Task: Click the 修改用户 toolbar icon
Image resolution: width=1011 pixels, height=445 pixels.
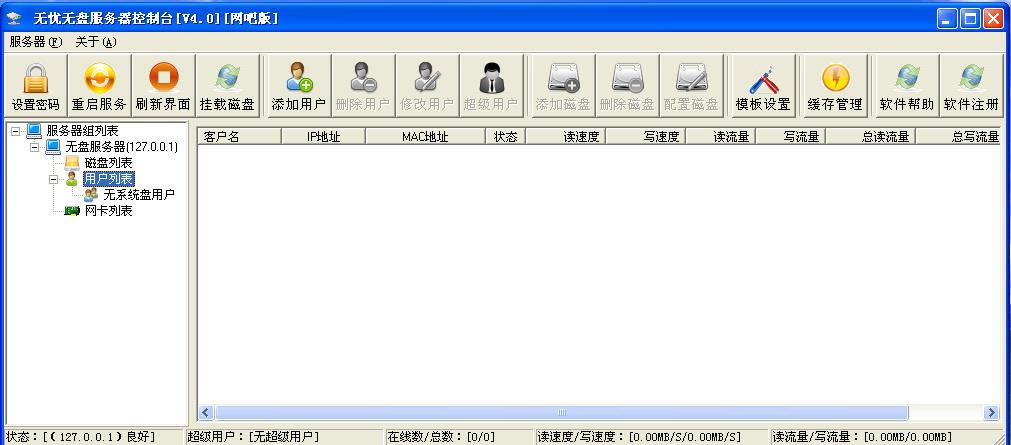Action: coord(427,78)
